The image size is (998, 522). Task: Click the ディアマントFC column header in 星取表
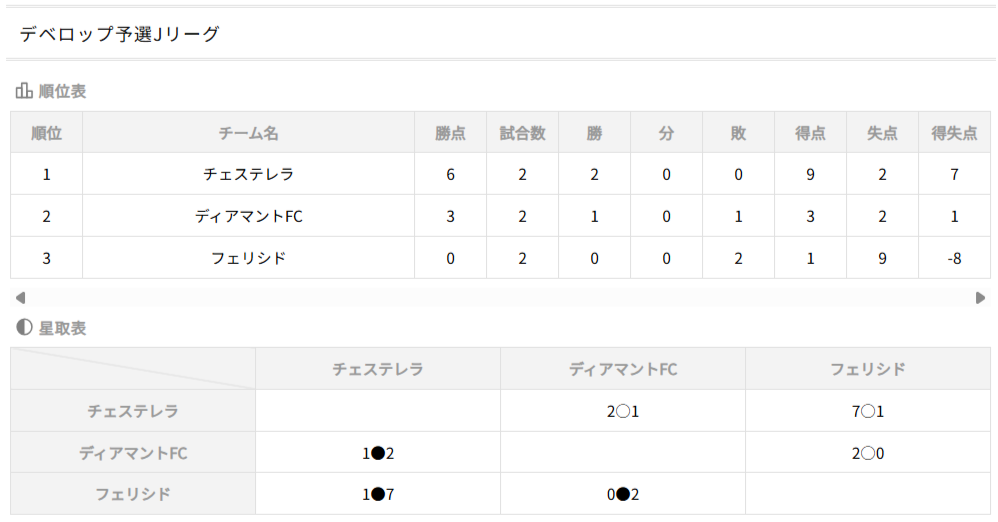(x=623, y=369)
